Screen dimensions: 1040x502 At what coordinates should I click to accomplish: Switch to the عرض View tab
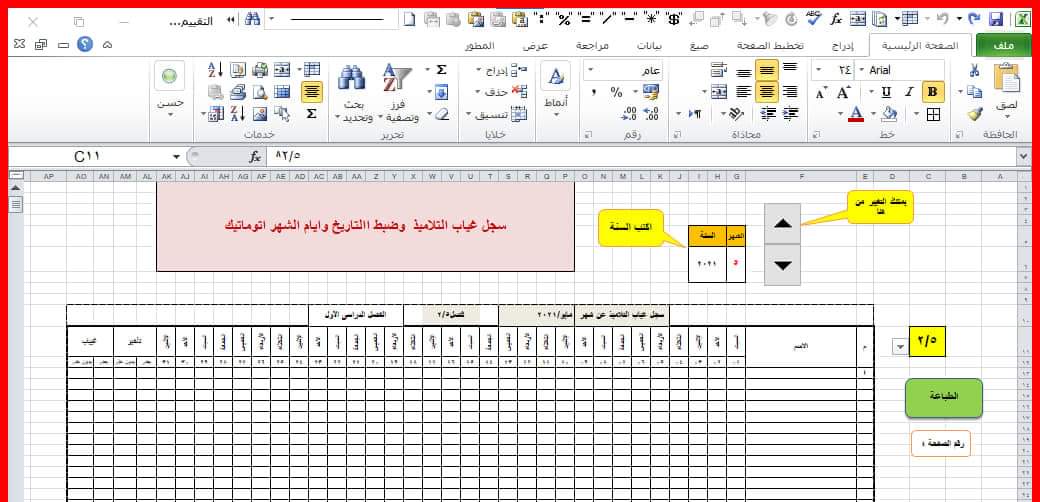(534, 46)
